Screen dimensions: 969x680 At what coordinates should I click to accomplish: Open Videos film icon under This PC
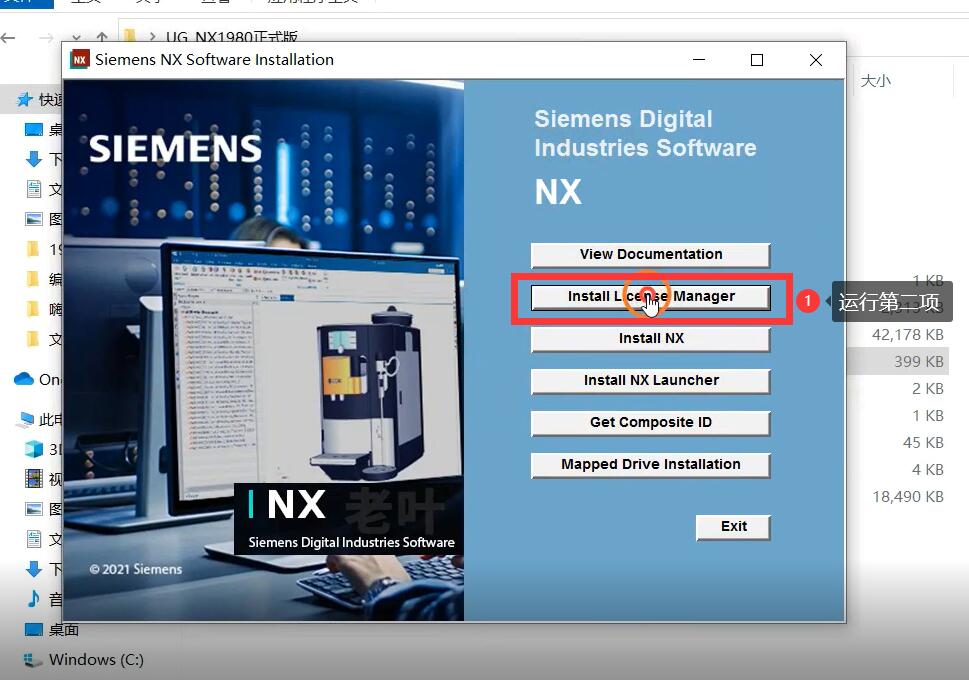(x=33, y=478)
